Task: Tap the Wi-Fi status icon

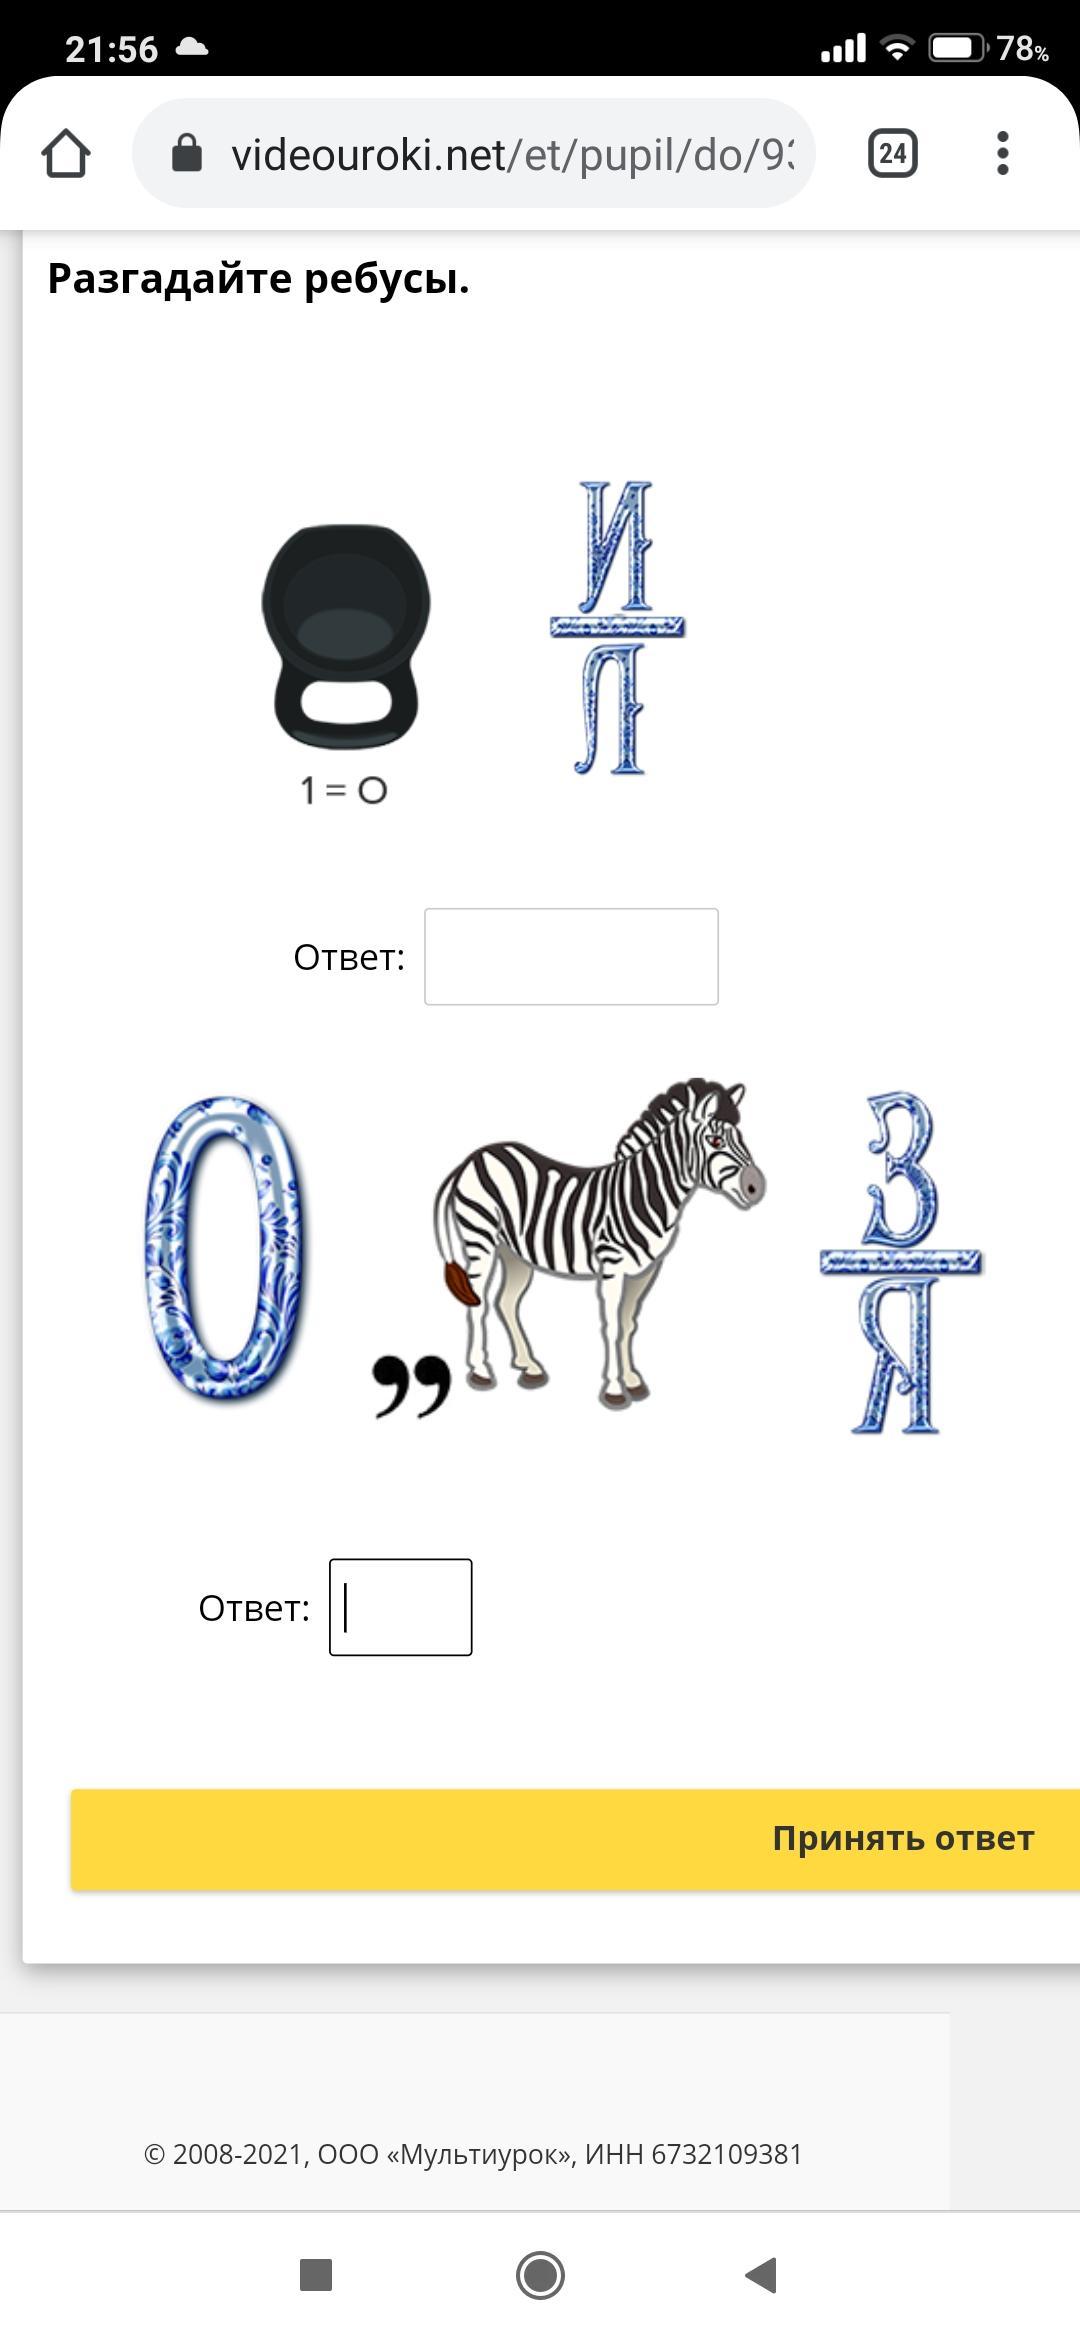Action: (897, 47)
